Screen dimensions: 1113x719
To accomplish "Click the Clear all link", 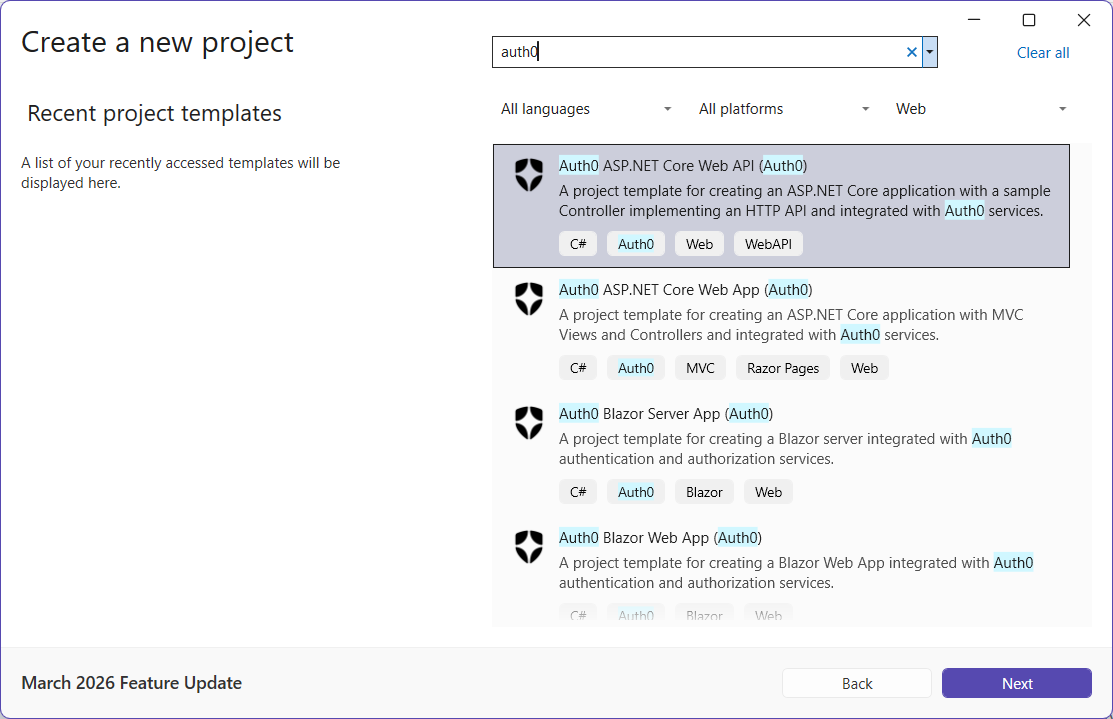I will (1043, 53).
